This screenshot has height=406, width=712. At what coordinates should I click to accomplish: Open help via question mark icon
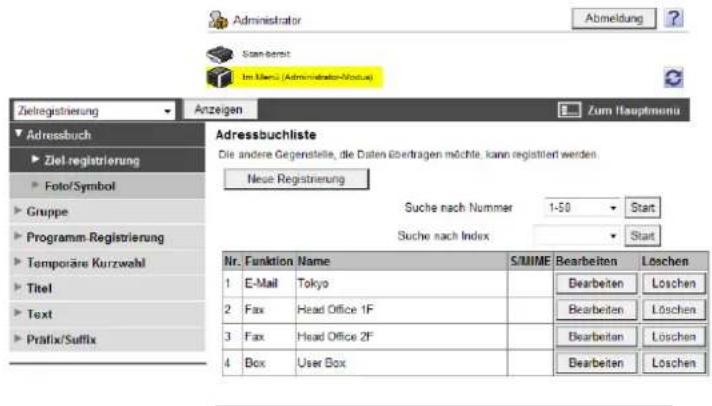click(674, 19)
